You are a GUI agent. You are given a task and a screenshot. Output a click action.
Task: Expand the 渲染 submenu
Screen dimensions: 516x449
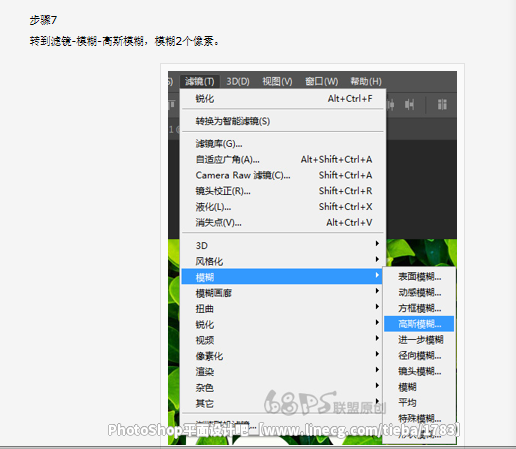click(x=283, y=372)
